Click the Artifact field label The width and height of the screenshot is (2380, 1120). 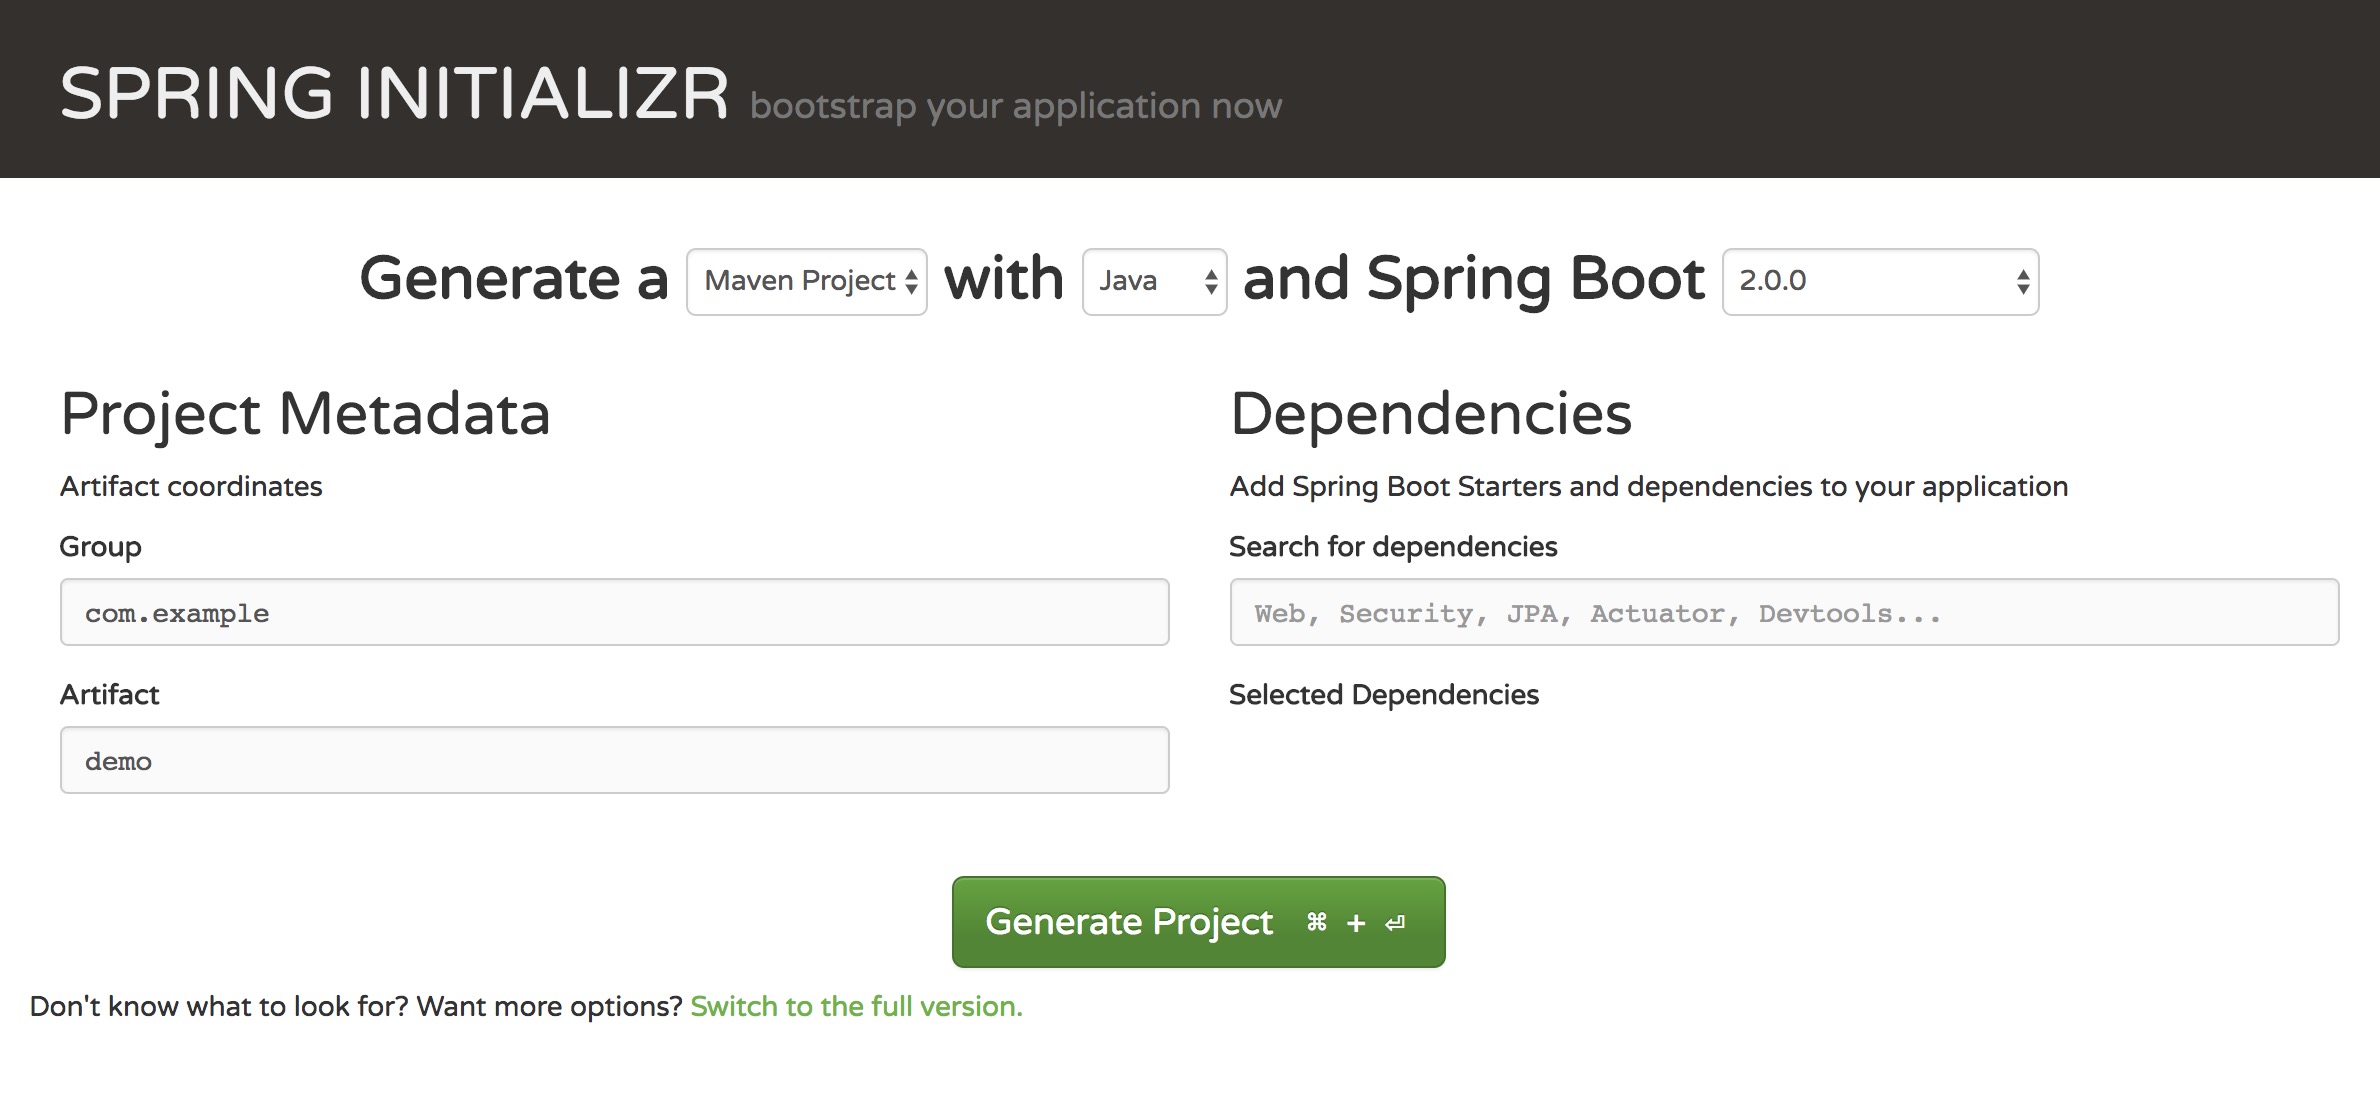coord(109,695)
